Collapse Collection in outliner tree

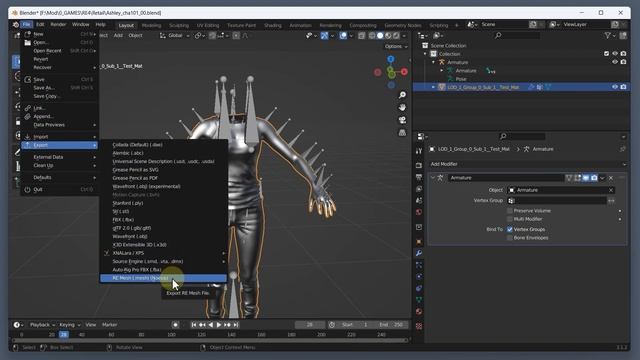tap(425, 54)
